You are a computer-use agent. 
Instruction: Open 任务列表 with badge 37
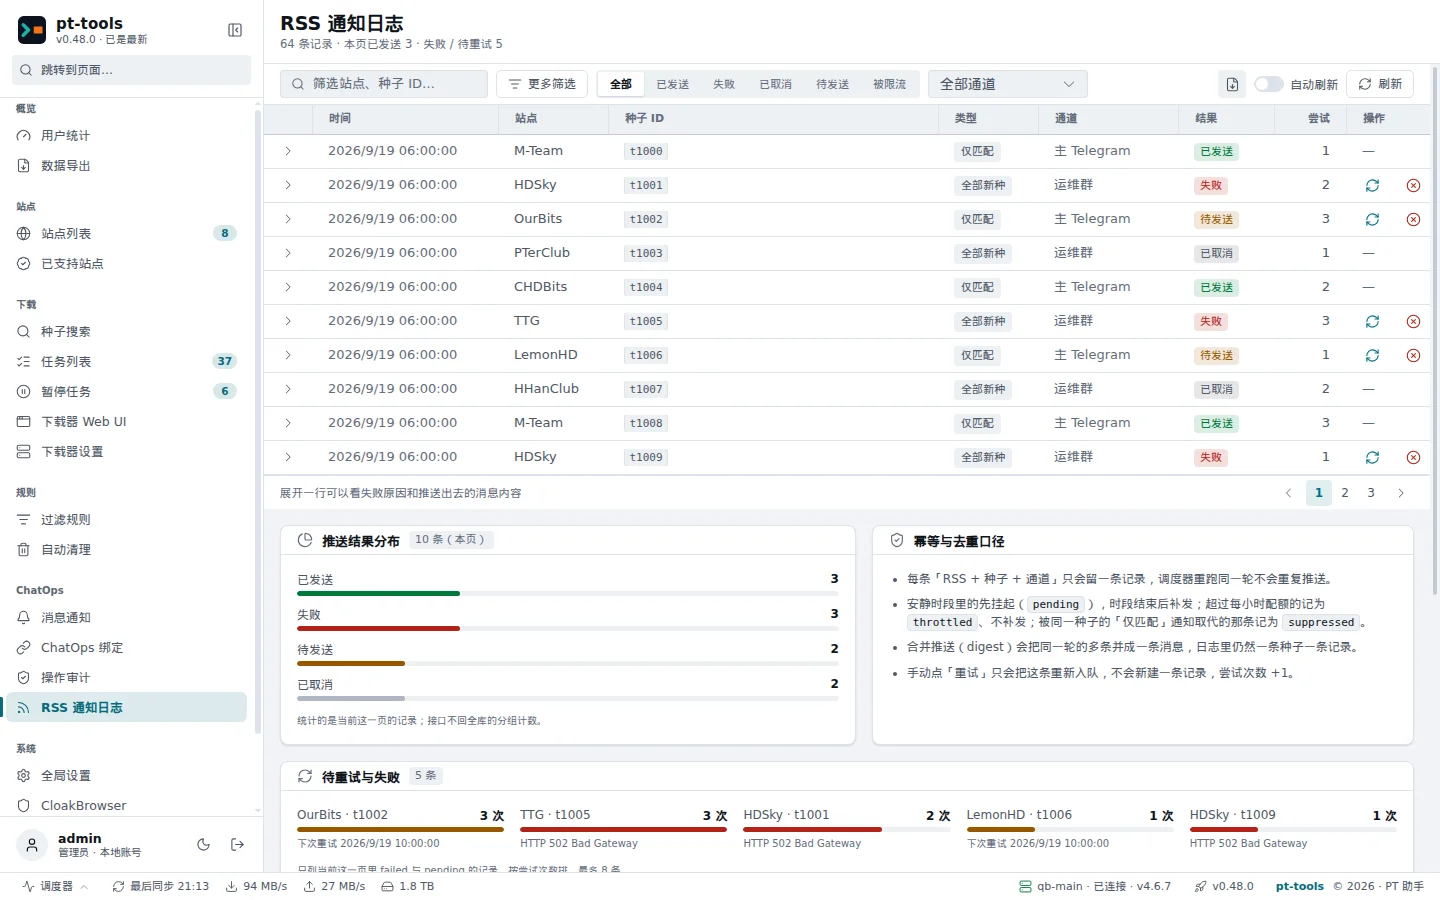[x=126, y=362]
